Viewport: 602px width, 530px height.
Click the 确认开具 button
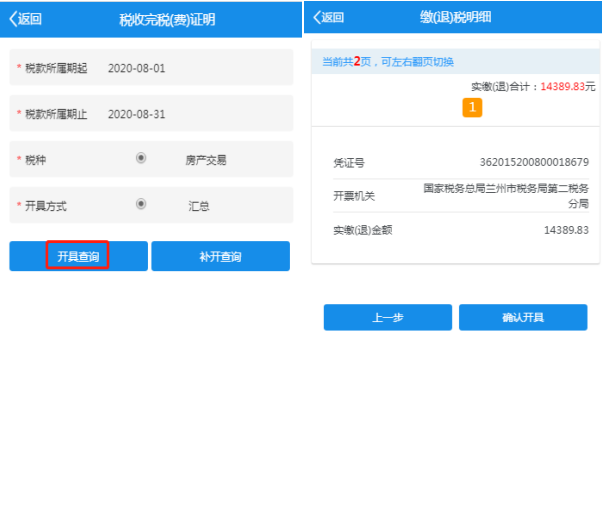click(x=523, y=317)
